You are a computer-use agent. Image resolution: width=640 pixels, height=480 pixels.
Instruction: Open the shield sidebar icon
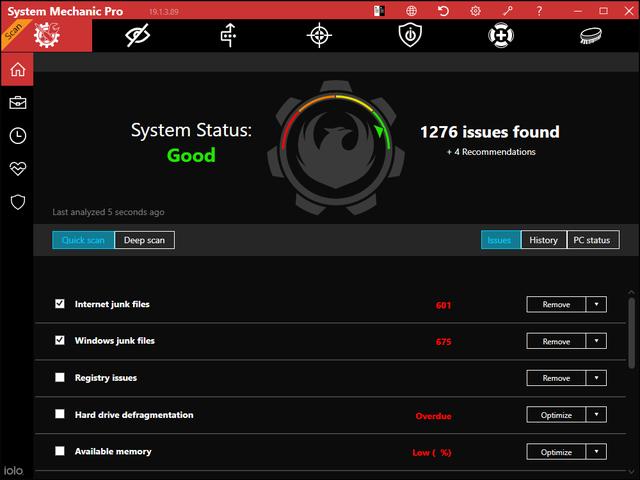click(x=18, y=202)
